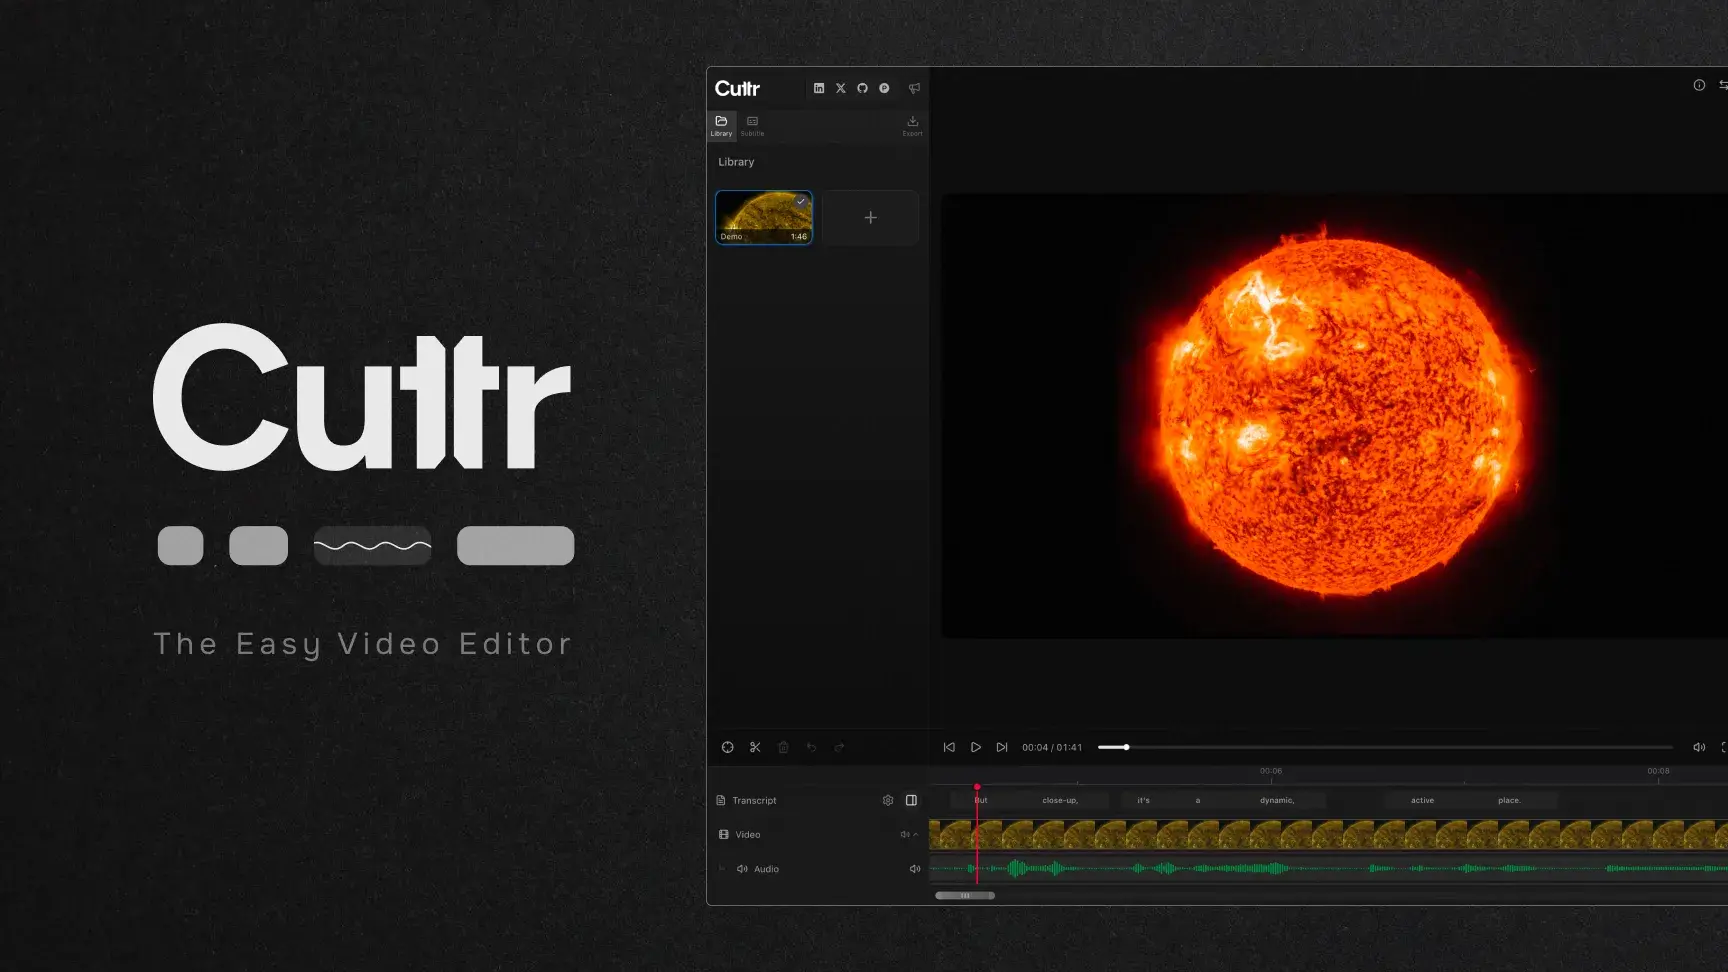Image resolution: width=1728 pixels, height=972 pixels.
Task: Collapse the Video track chevron
Action: pos(915,834)
